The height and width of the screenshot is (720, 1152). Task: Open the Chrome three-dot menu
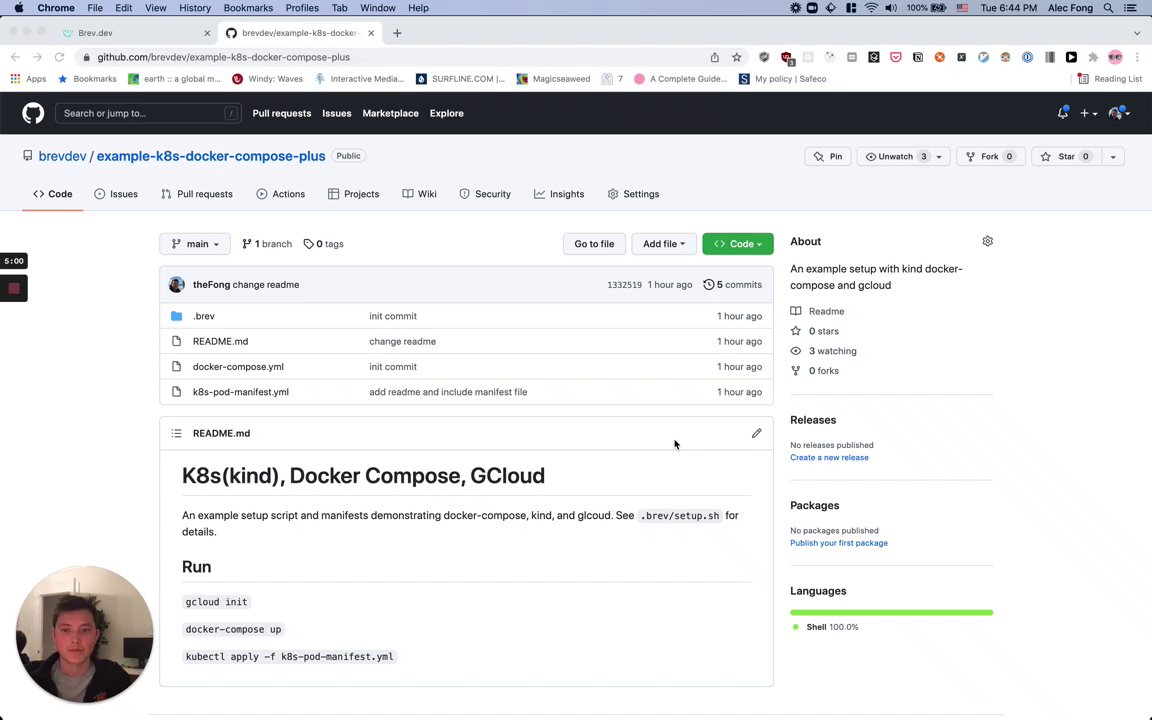tap(1137, 57)
